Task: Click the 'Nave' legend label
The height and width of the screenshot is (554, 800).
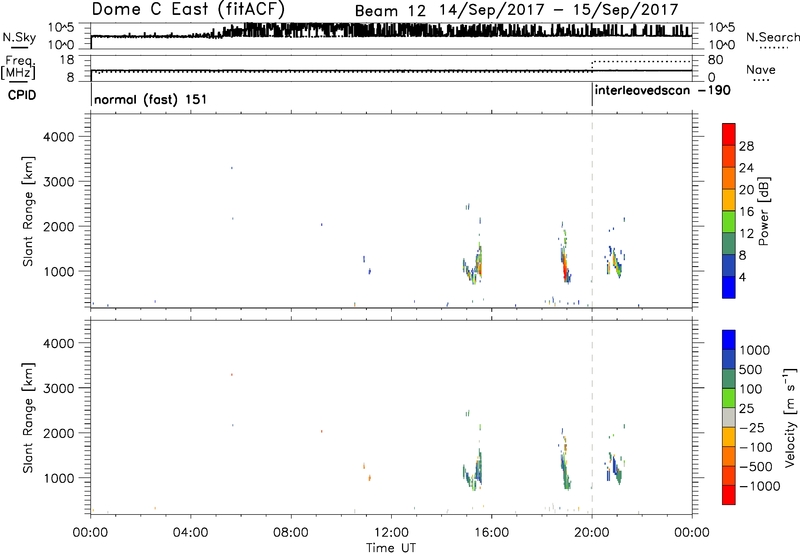Action: (761, 69)
